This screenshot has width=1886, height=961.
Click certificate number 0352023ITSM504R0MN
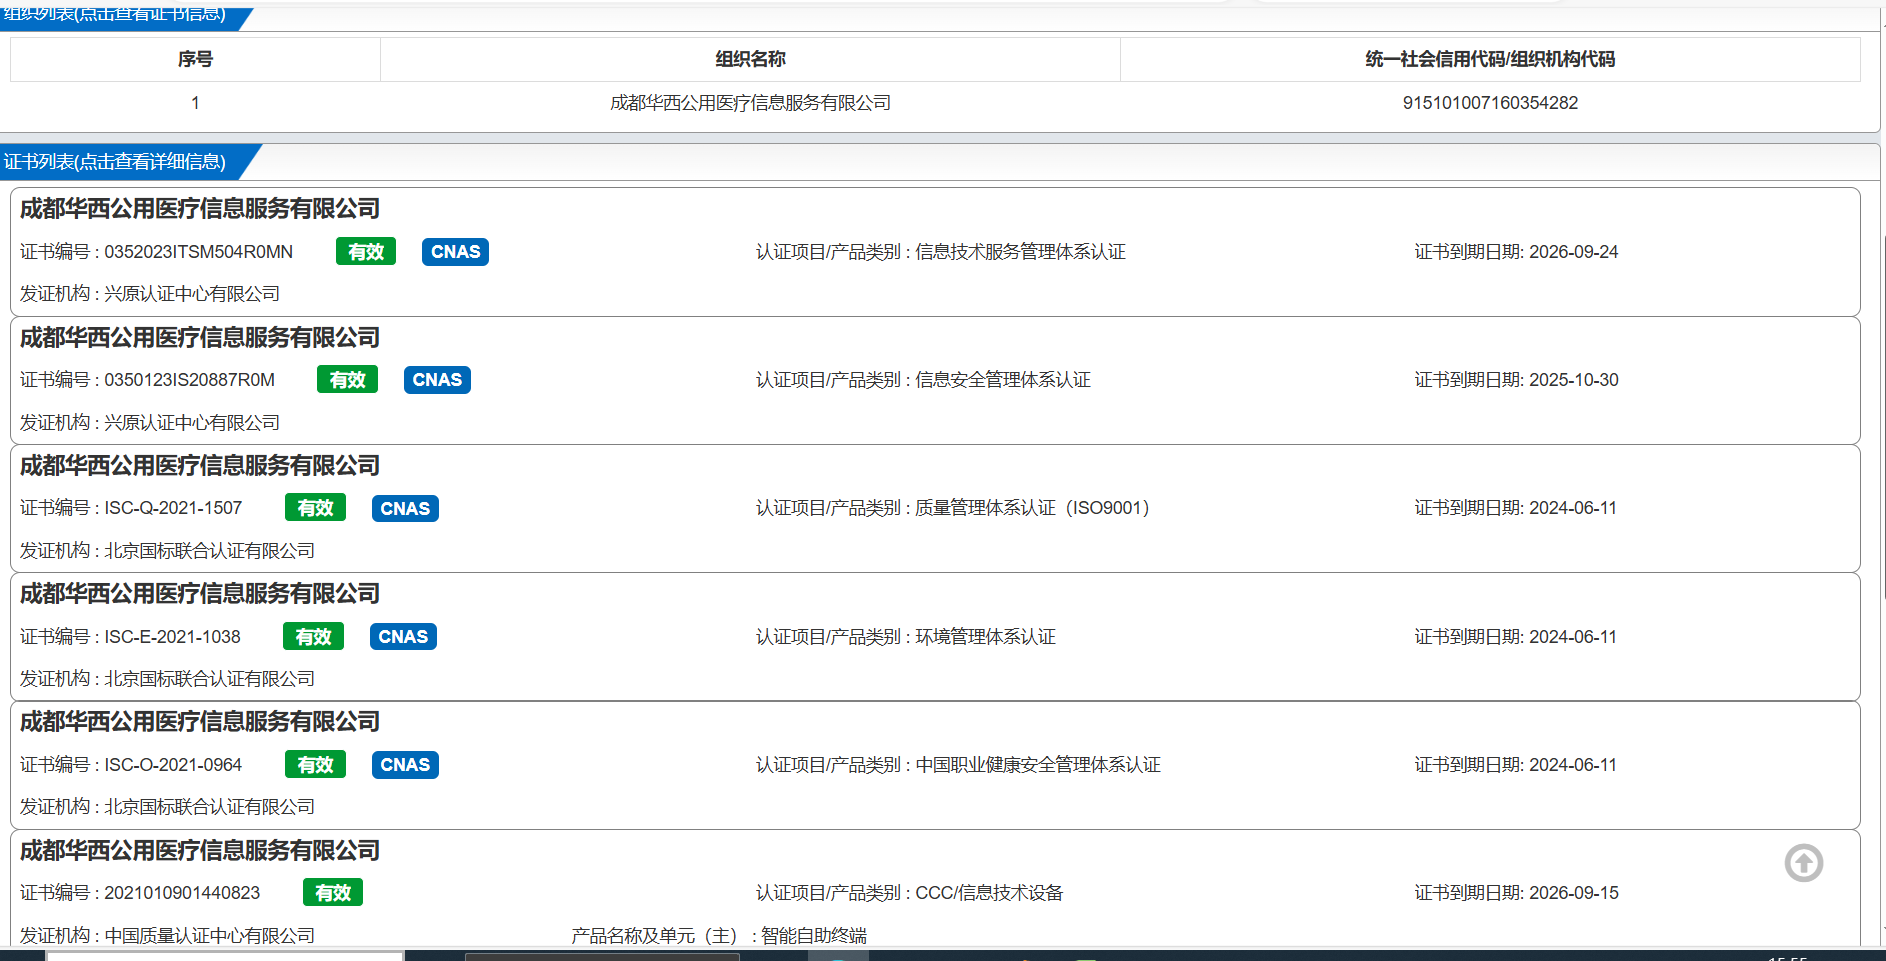tap(199, 252)
